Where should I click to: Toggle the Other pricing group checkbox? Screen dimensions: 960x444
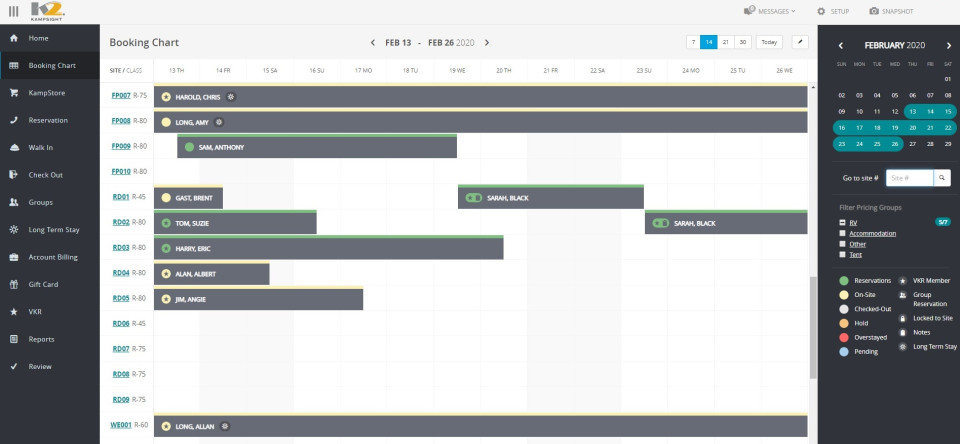coord(842,244)
